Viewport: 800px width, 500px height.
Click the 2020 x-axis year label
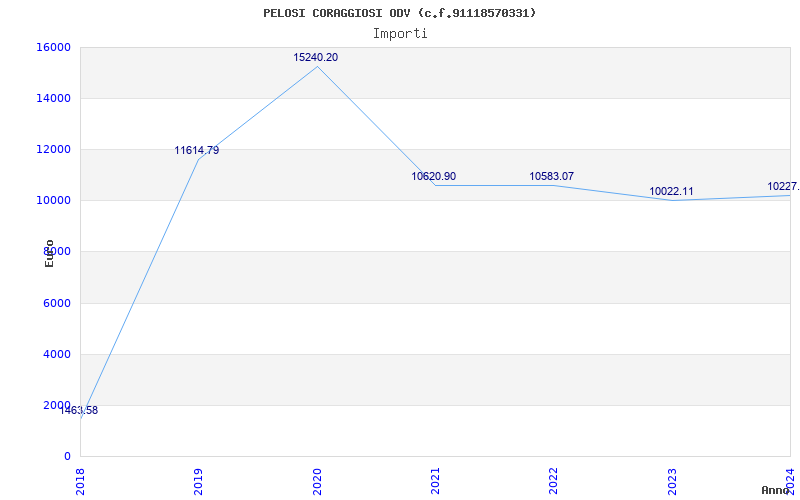[x=317, y=482]
